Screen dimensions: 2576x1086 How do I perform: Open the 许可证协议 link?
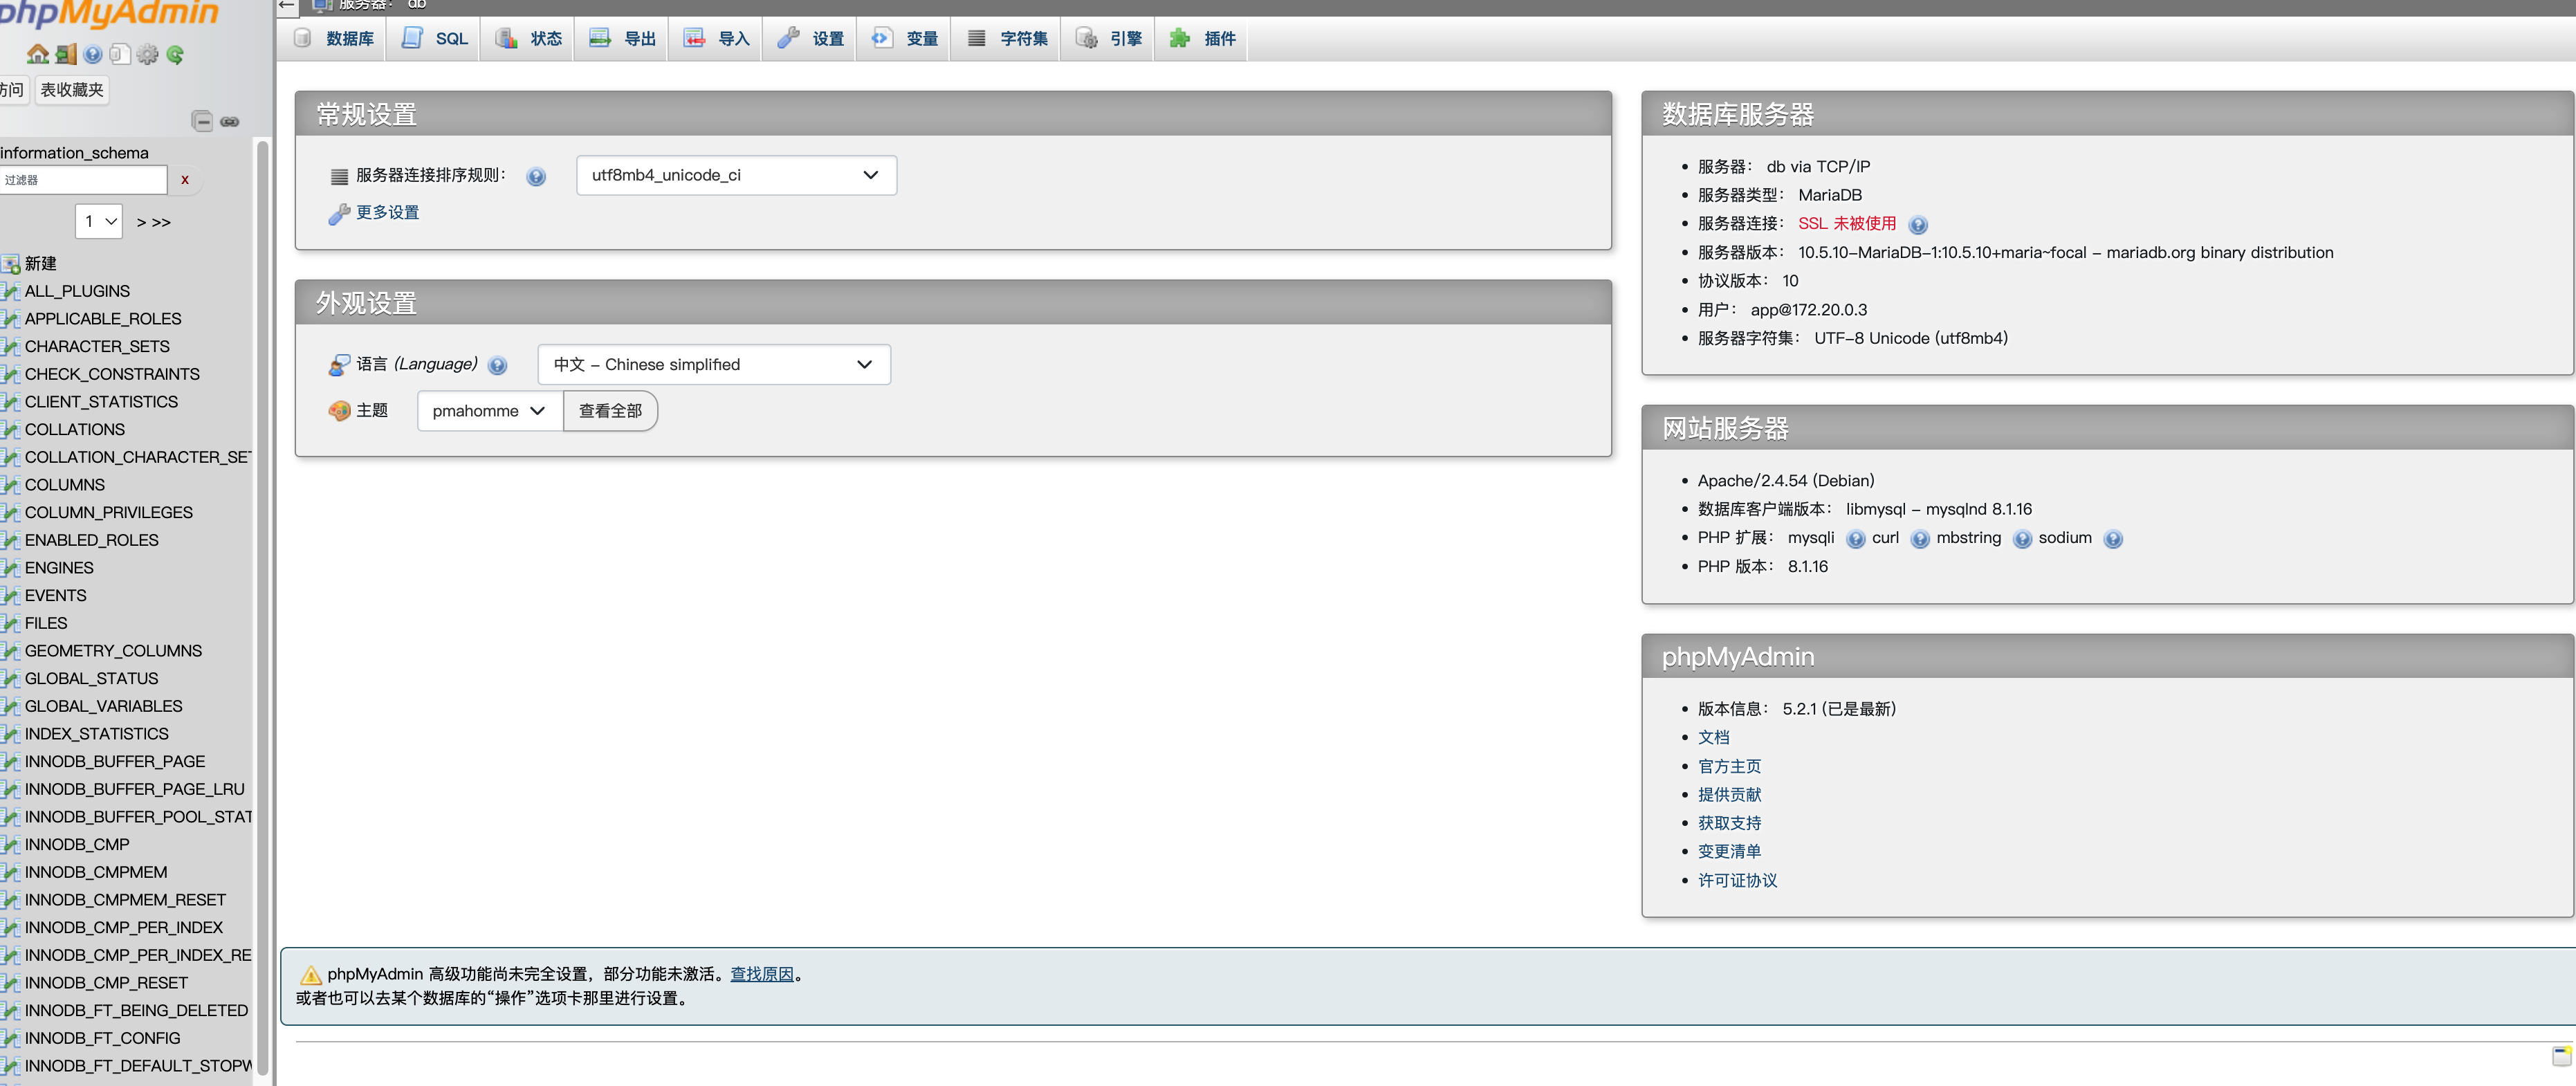(1738, 880)
